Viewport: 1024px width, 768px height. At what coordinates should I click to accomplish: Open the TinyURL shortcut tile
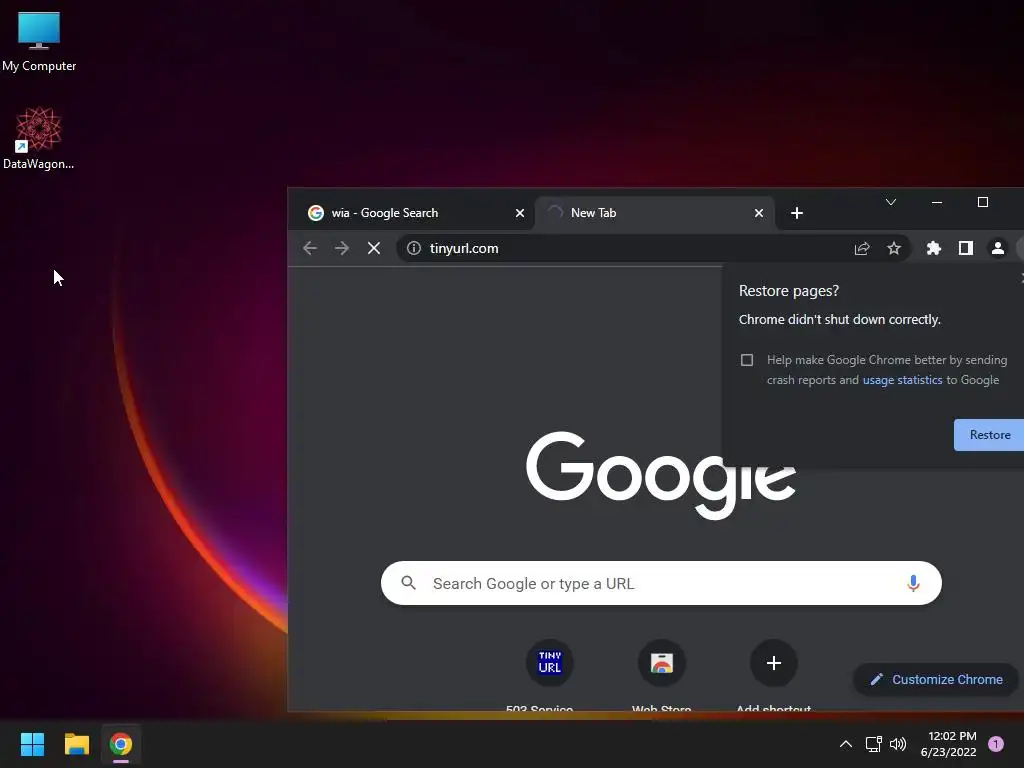(x=550, y=663)
